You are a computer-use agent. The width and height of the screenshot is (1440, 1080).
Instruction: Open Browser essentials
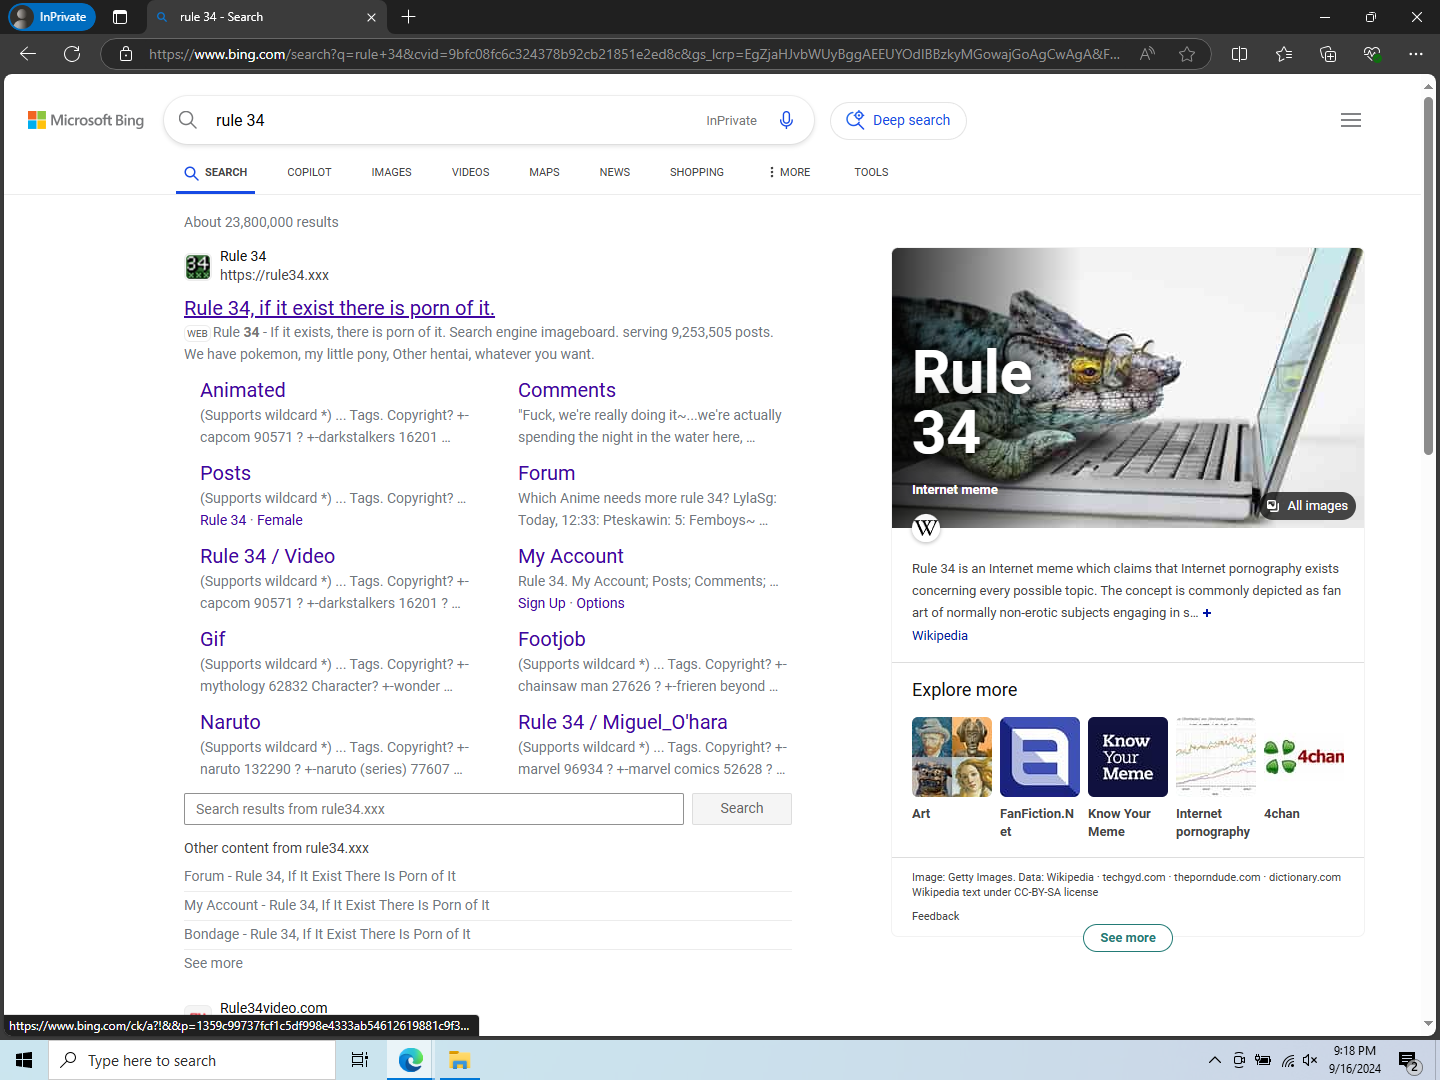click(x=1372, y=54)
